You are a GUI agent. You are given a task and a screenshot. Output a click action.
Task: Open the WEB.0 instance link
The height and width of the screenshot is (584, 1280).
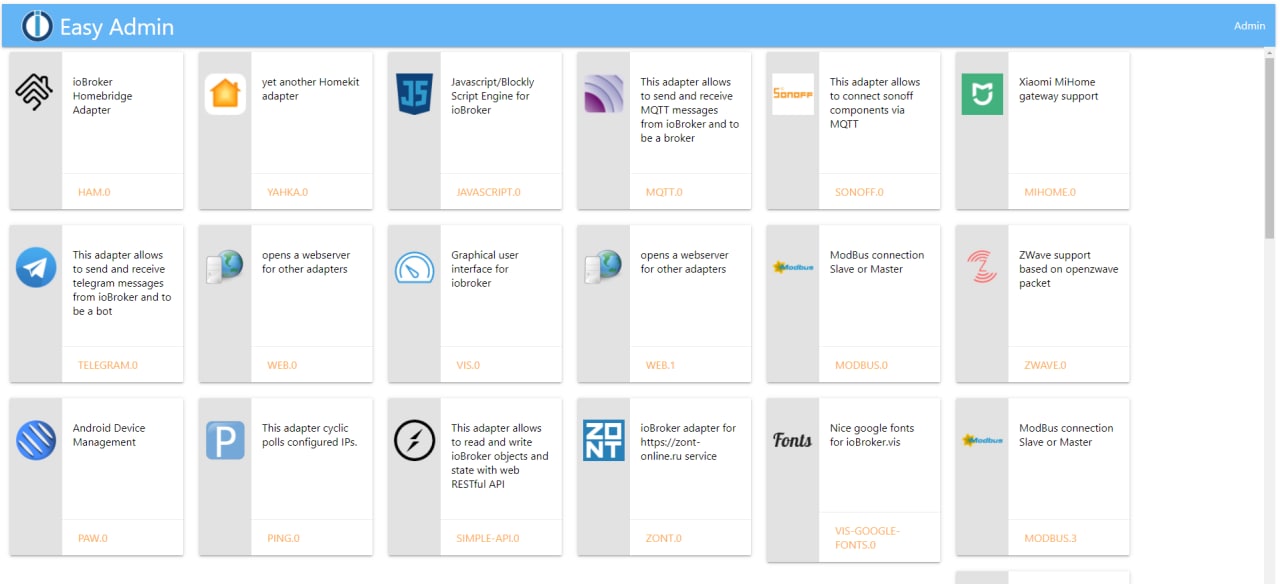pos(282,365)
